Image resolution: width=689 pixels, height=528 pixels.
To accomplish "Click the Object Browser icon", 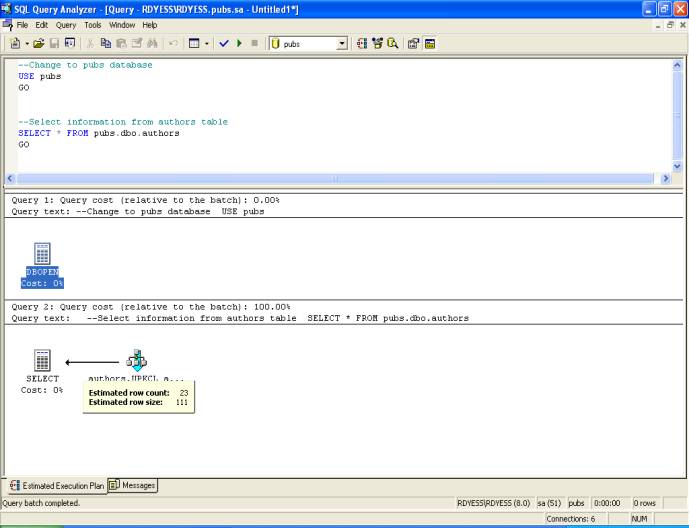I will pos(377,43).
